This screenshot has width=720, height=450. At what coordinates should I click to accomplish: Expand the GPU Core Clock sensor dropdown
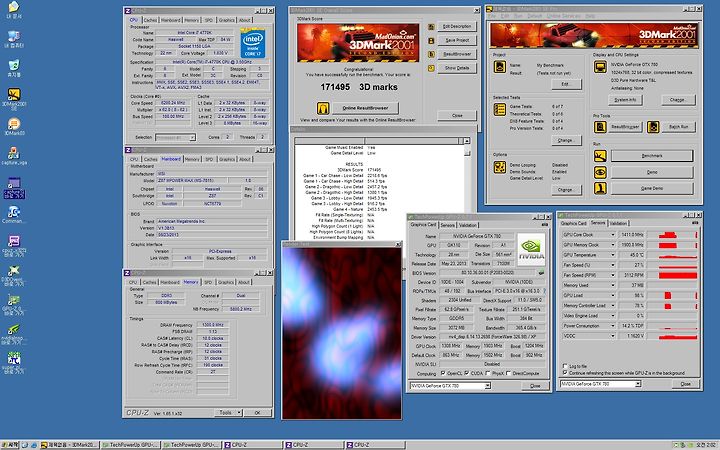coord(613,235)
